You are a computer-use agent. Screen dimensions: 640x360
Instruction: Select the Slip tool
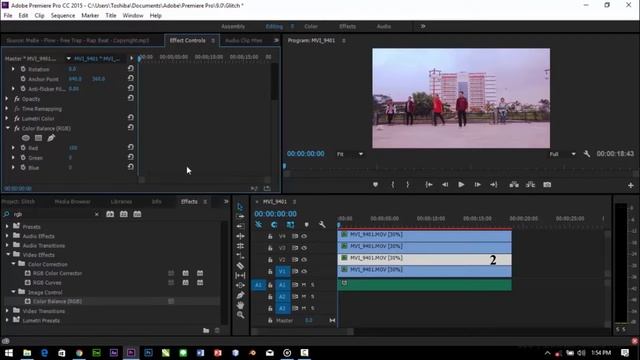240,276
